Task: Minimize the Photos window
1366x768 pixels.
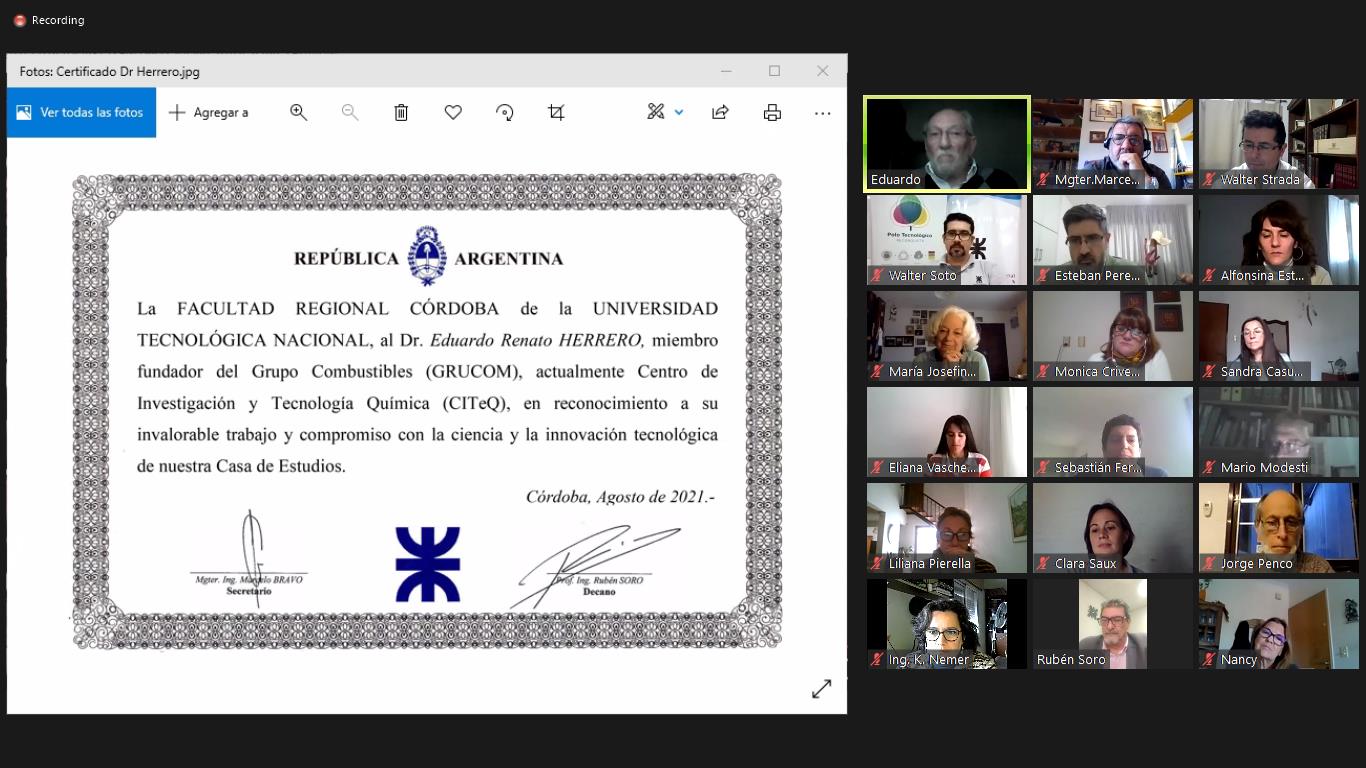Action: [x=727, y=71]
